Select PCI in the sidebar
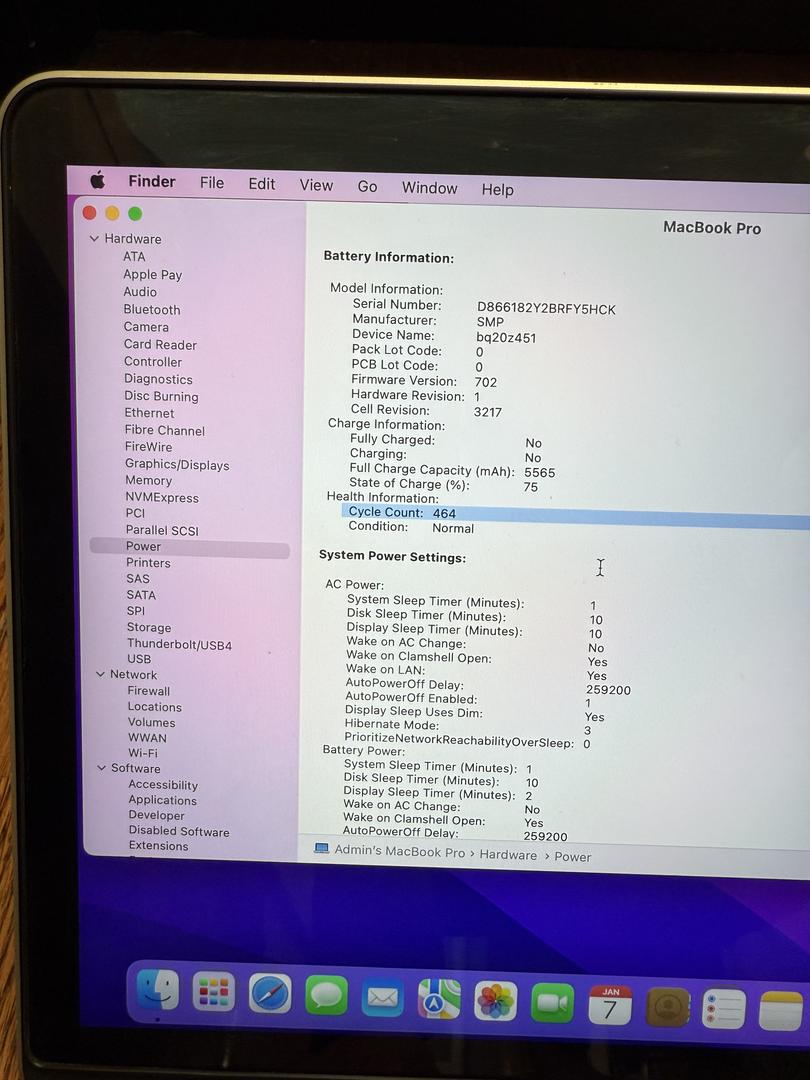 (135, 513)
